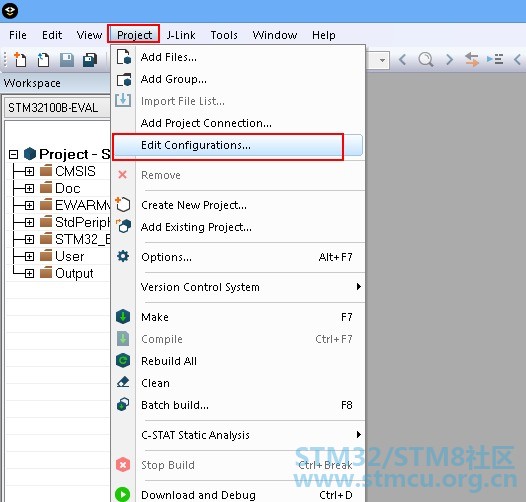Open the Project menu
The height and width of the screenshot is (502, 526).
pos(134,34)
